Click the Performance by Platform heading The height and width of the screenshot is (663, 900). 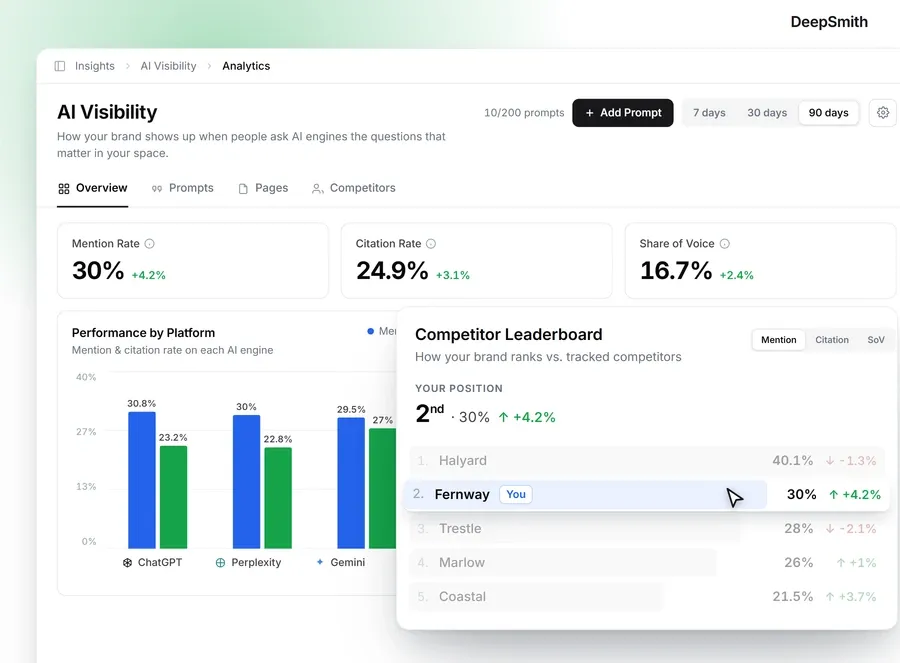pyautogui.click(x=143, y=333)
